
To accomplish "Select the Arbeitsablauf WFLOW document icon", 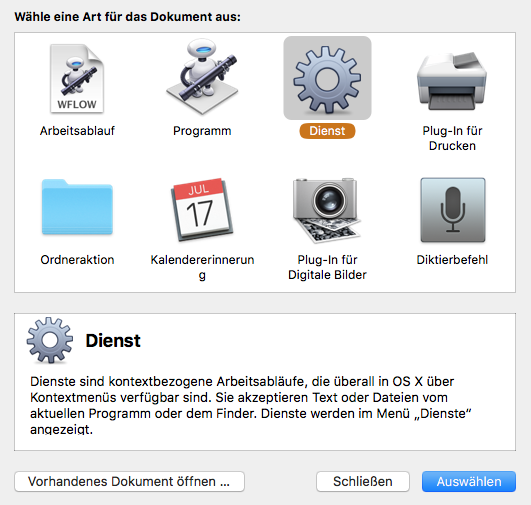I will tap(77, 79).
